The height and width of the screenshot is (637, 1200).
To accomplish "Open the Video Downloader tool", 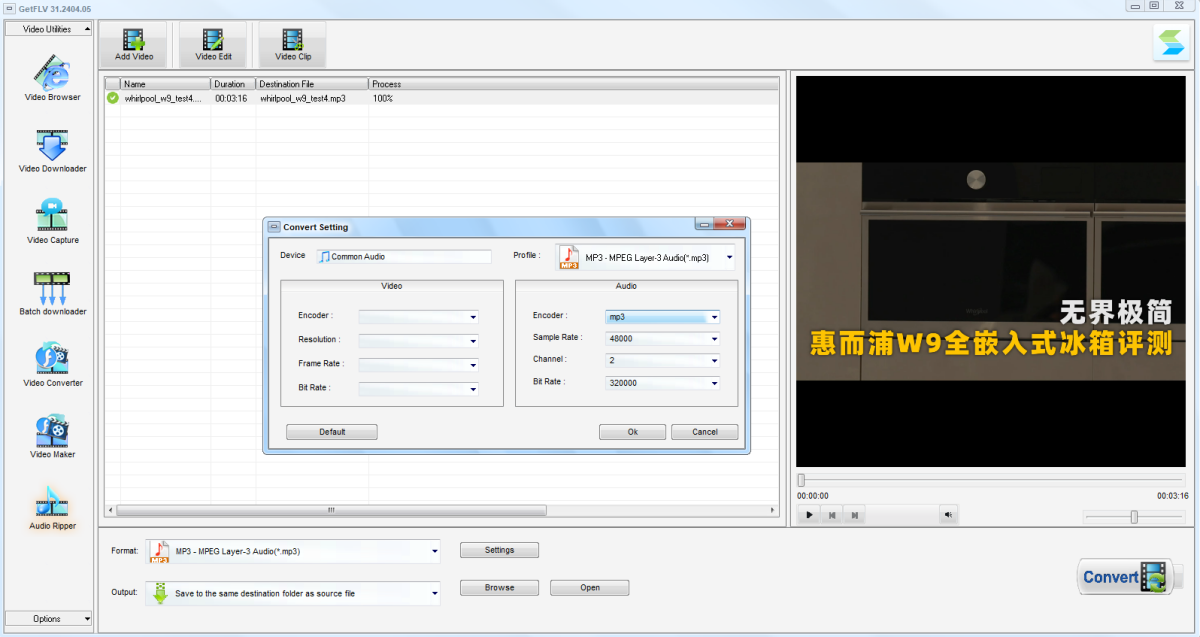I will (x=52, y=149).
